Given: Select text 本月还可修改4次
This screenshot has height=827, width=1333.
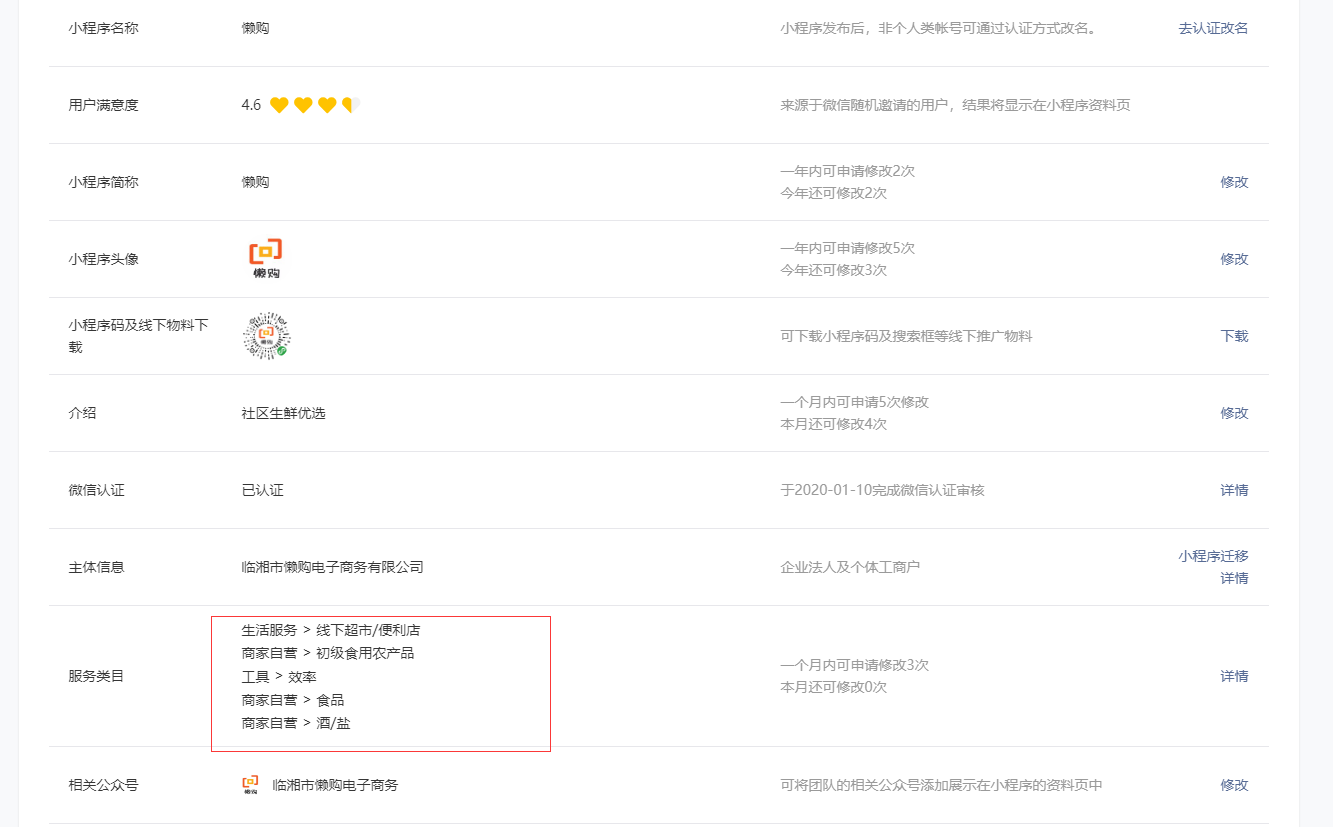Looking at the screenshot, I should (833, 424).
